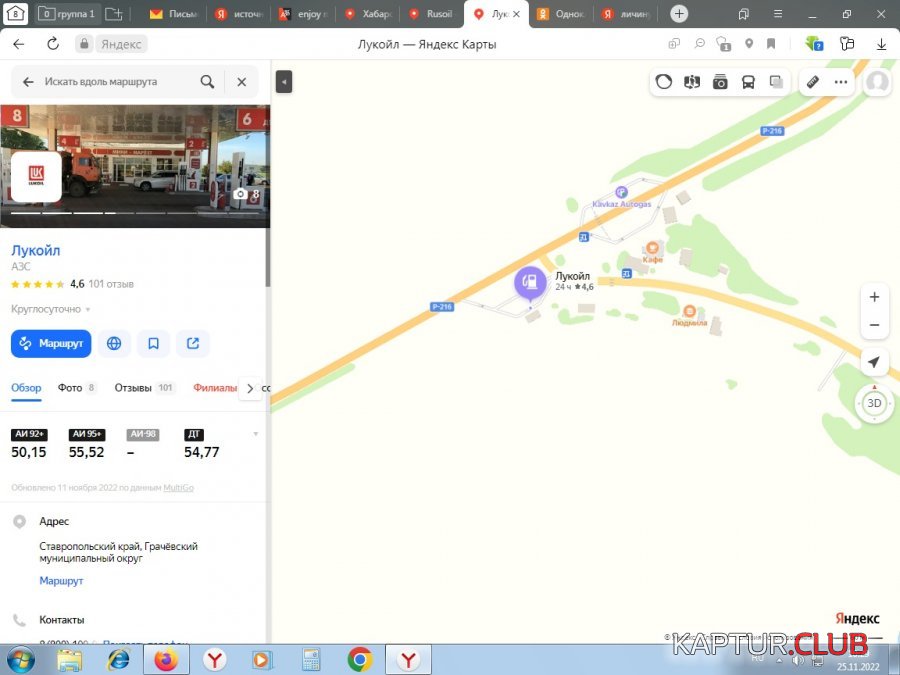Open street panoramas camera layer
The height and width of the screenshot is (675, 900).
pyautogui.click(x=720, y=82)
